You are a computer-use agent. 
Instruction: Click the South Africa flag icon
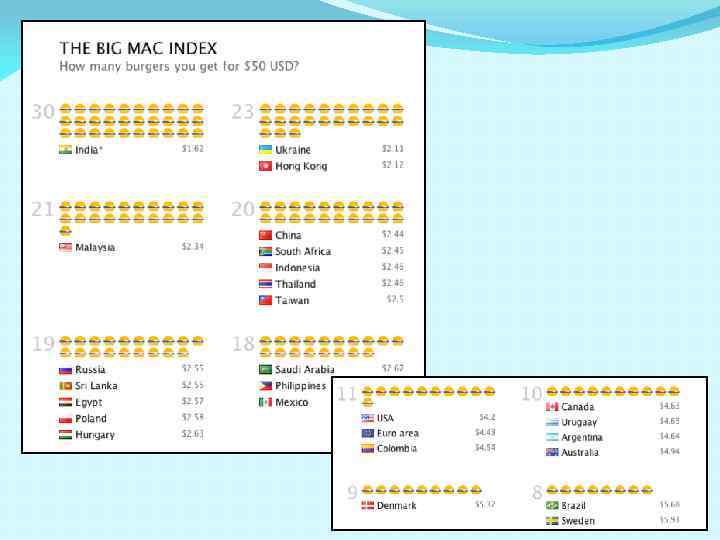(265, 251)
